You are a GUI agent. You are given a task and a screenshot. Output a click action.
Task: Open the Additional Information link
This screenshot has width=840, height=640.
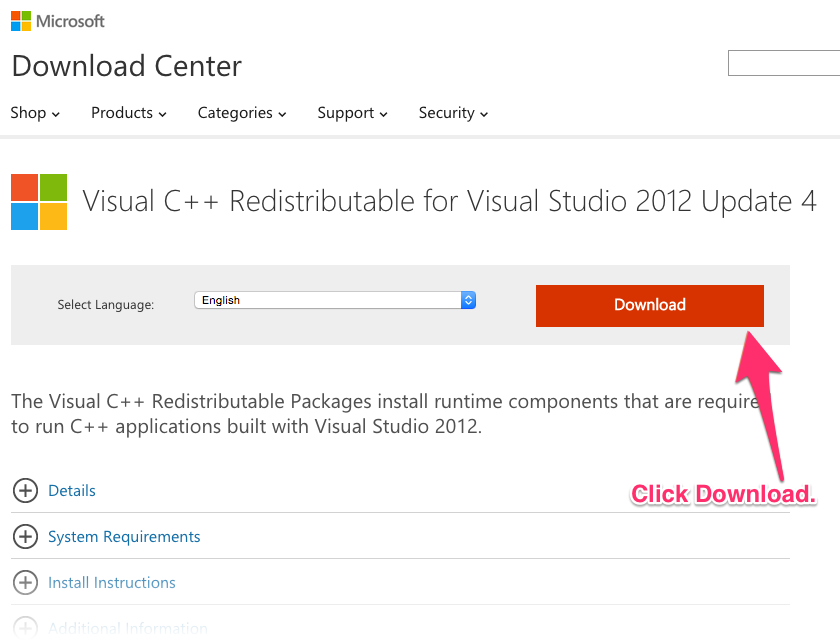(x=128, y=628)
